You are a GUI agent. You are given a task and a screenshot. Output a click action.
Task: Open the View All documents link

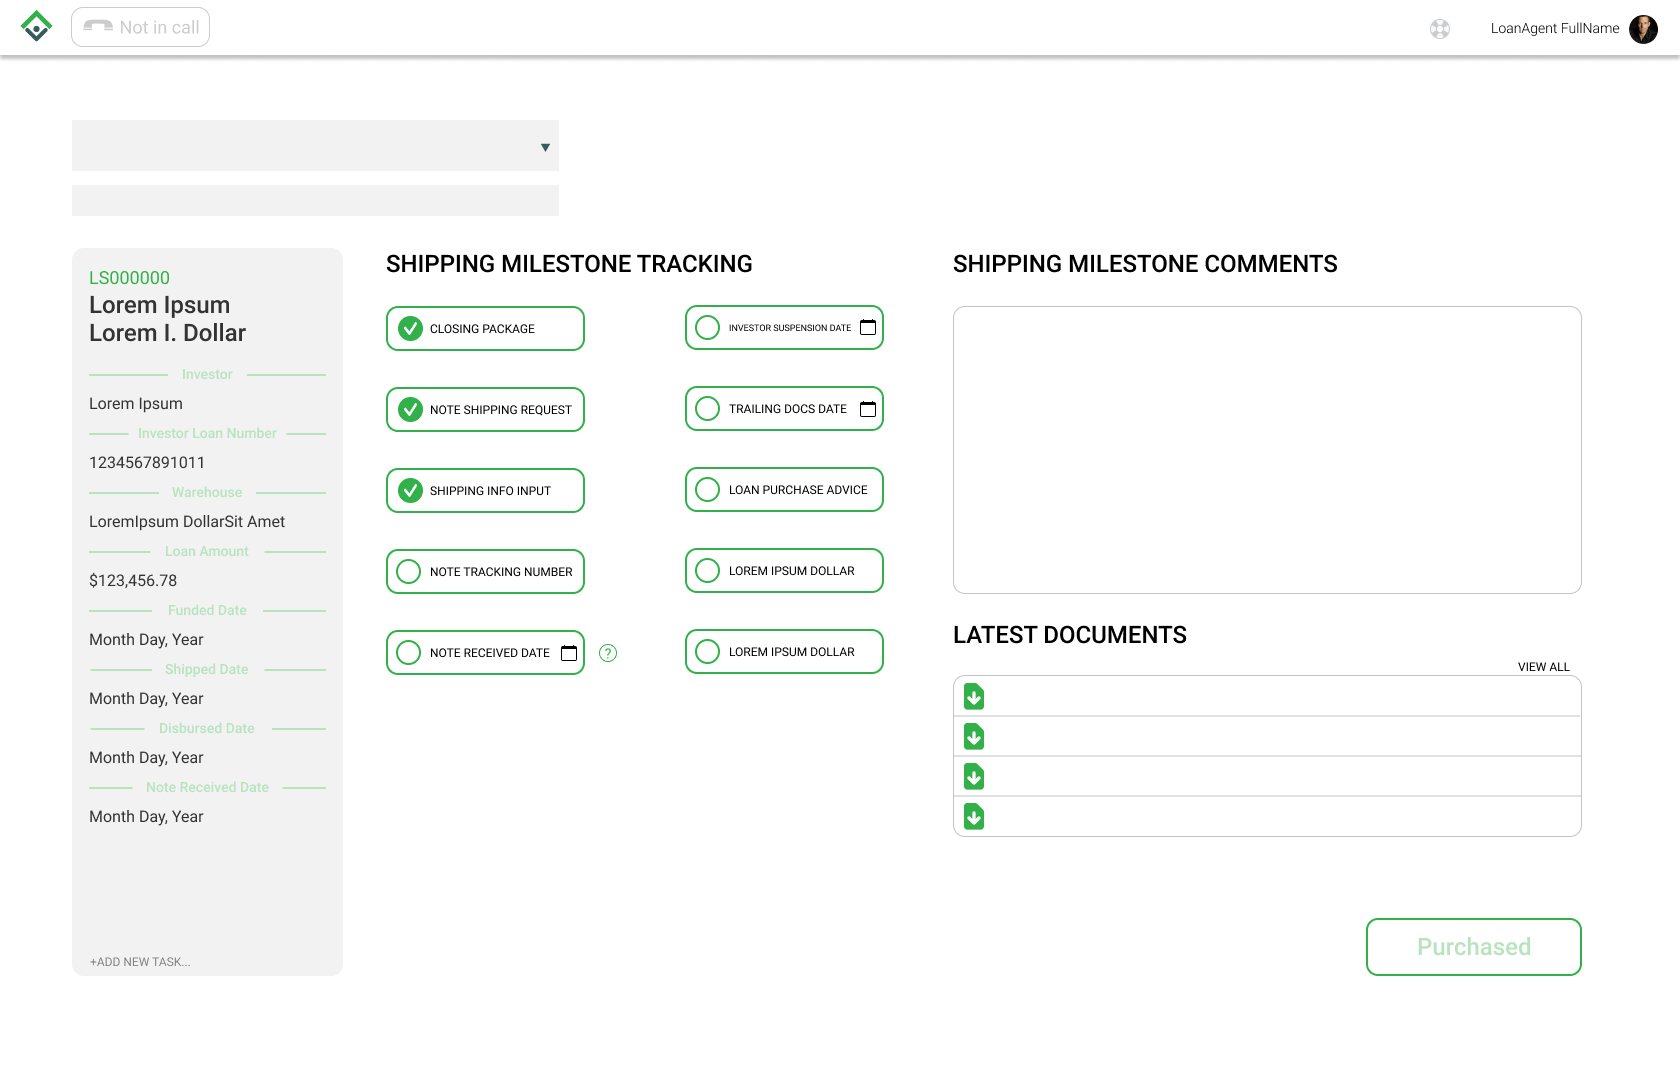coord(1543,667)
